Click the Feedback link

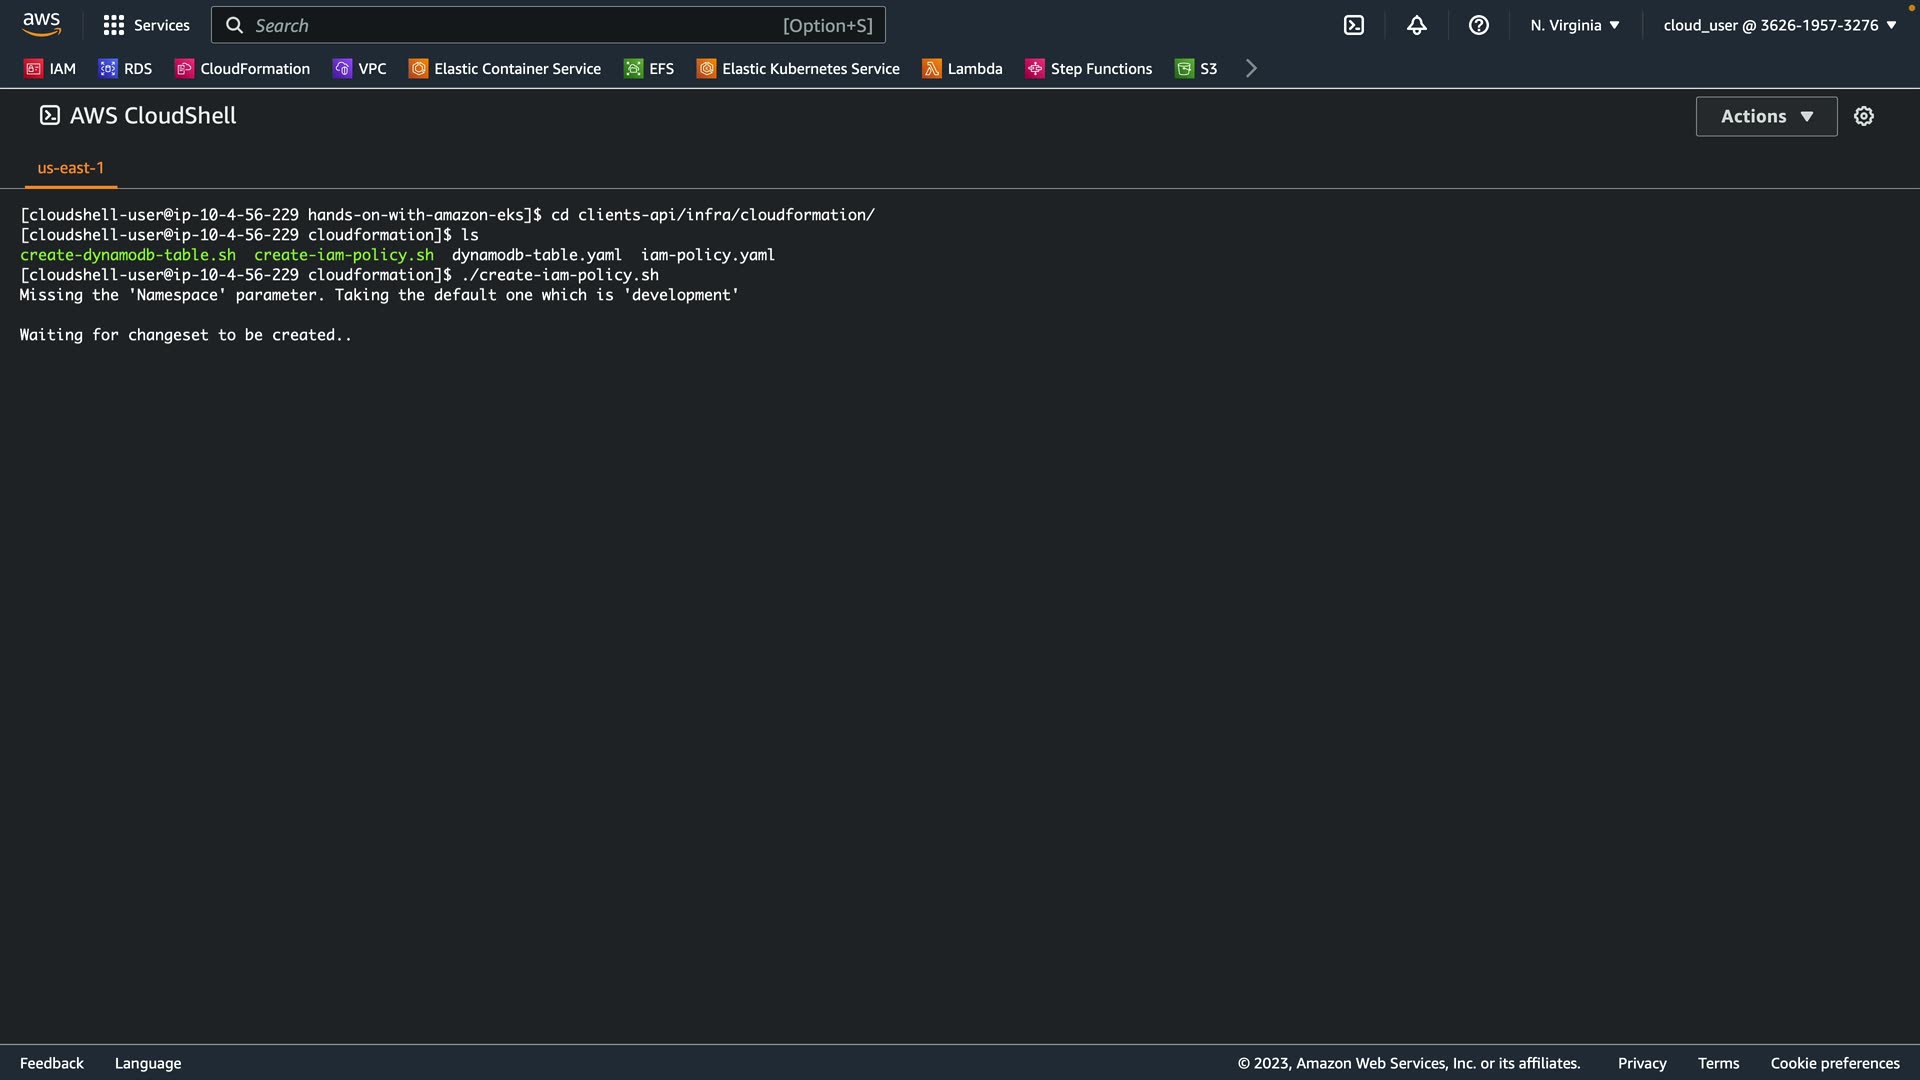coord(52,1063)
